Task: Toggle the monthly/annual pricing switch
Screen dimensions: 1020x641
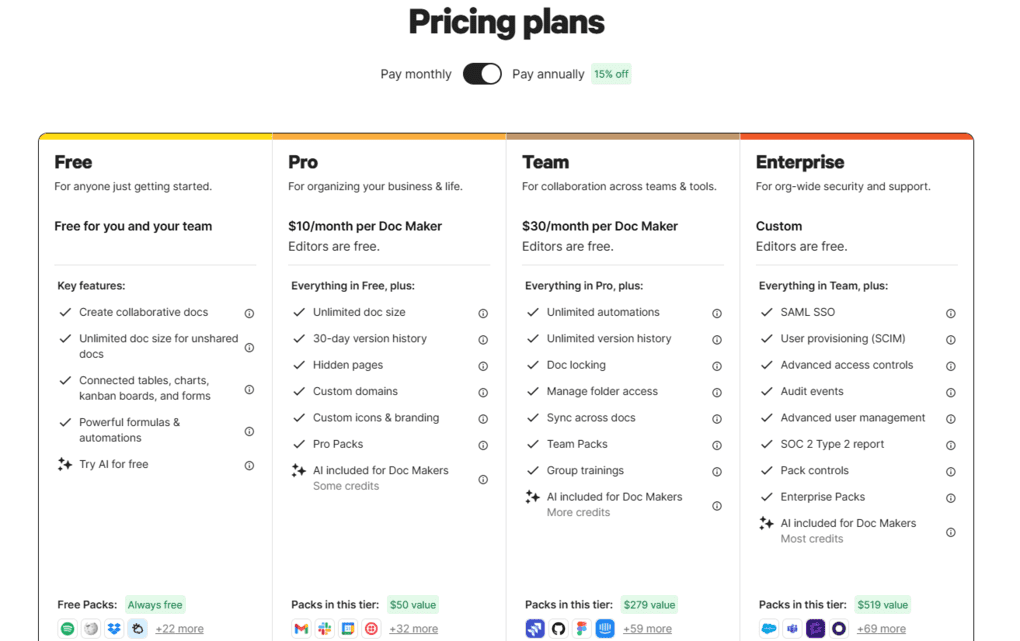Action: tap(482, 73)
